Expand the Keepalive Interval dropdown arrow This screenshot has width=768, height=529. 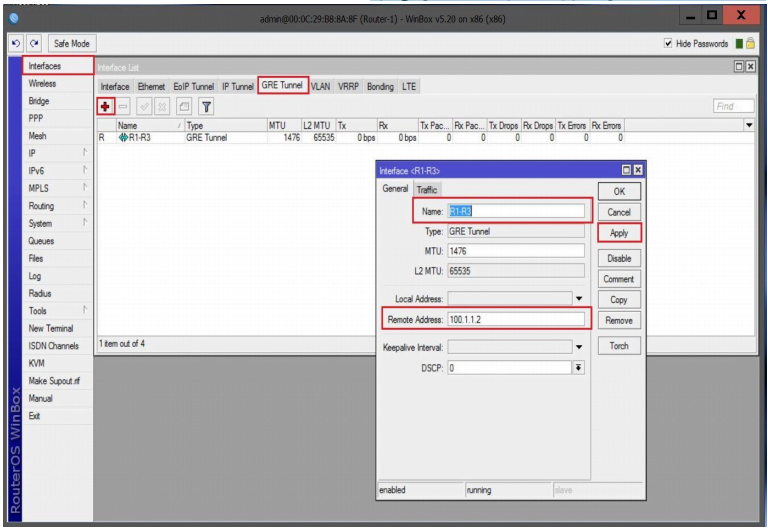point(577,347)
